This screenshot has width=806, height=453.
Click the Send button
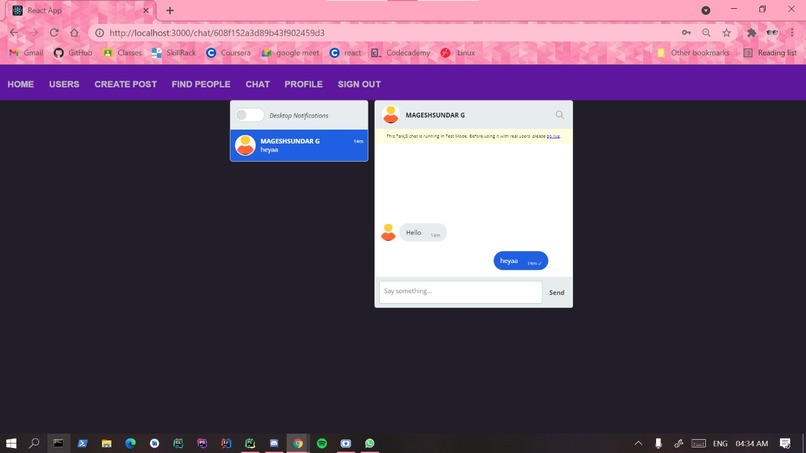(557, 293)
